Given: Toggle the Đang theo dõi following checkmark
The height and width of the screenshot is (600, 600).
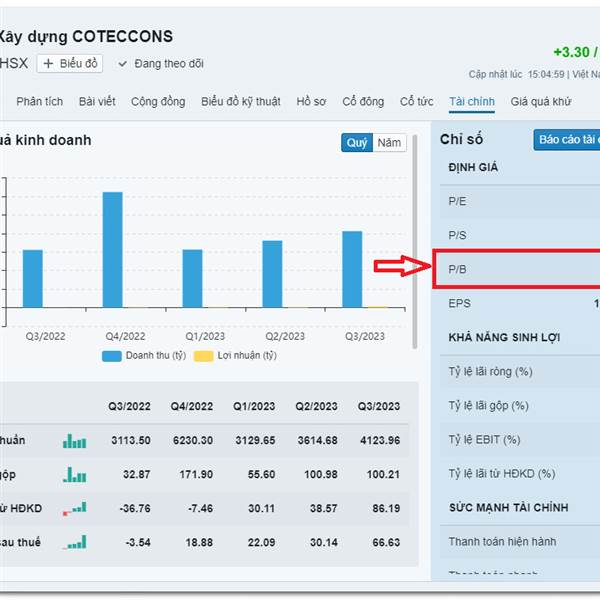Looking at the screenshot, I should tap(122, 64).
